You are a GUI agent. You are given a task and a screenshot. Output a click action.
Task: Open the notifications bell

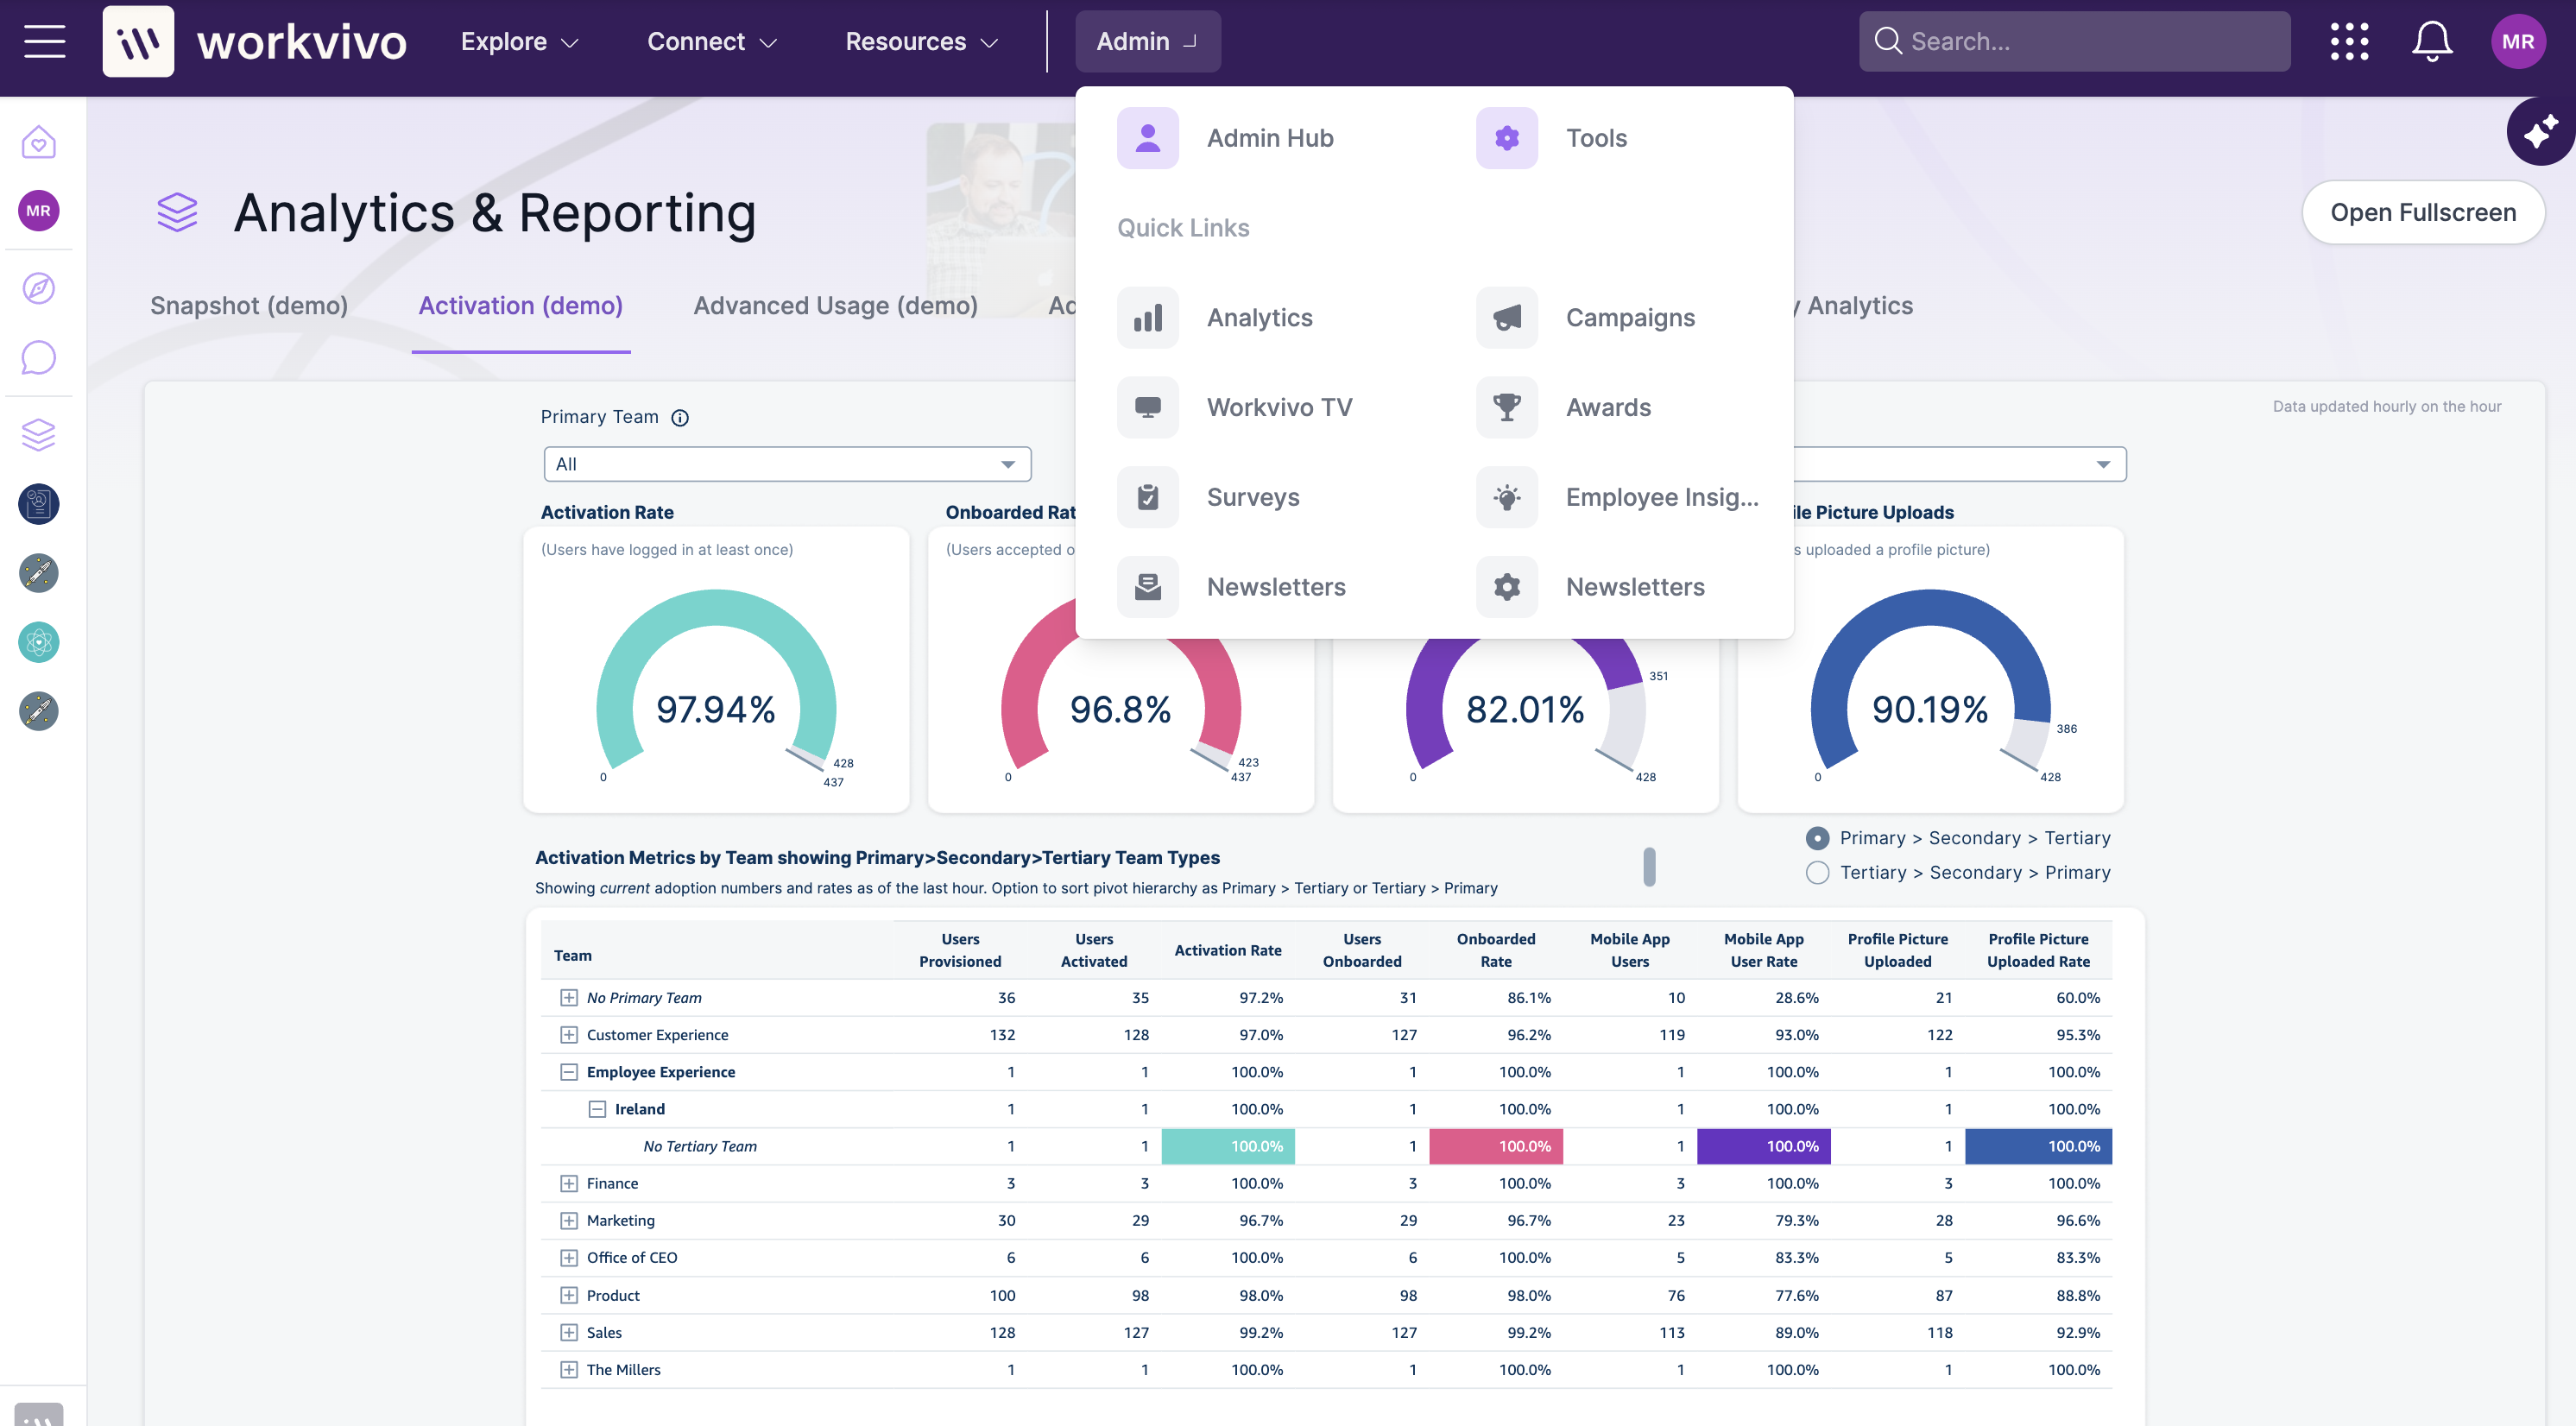(2432, 41)
